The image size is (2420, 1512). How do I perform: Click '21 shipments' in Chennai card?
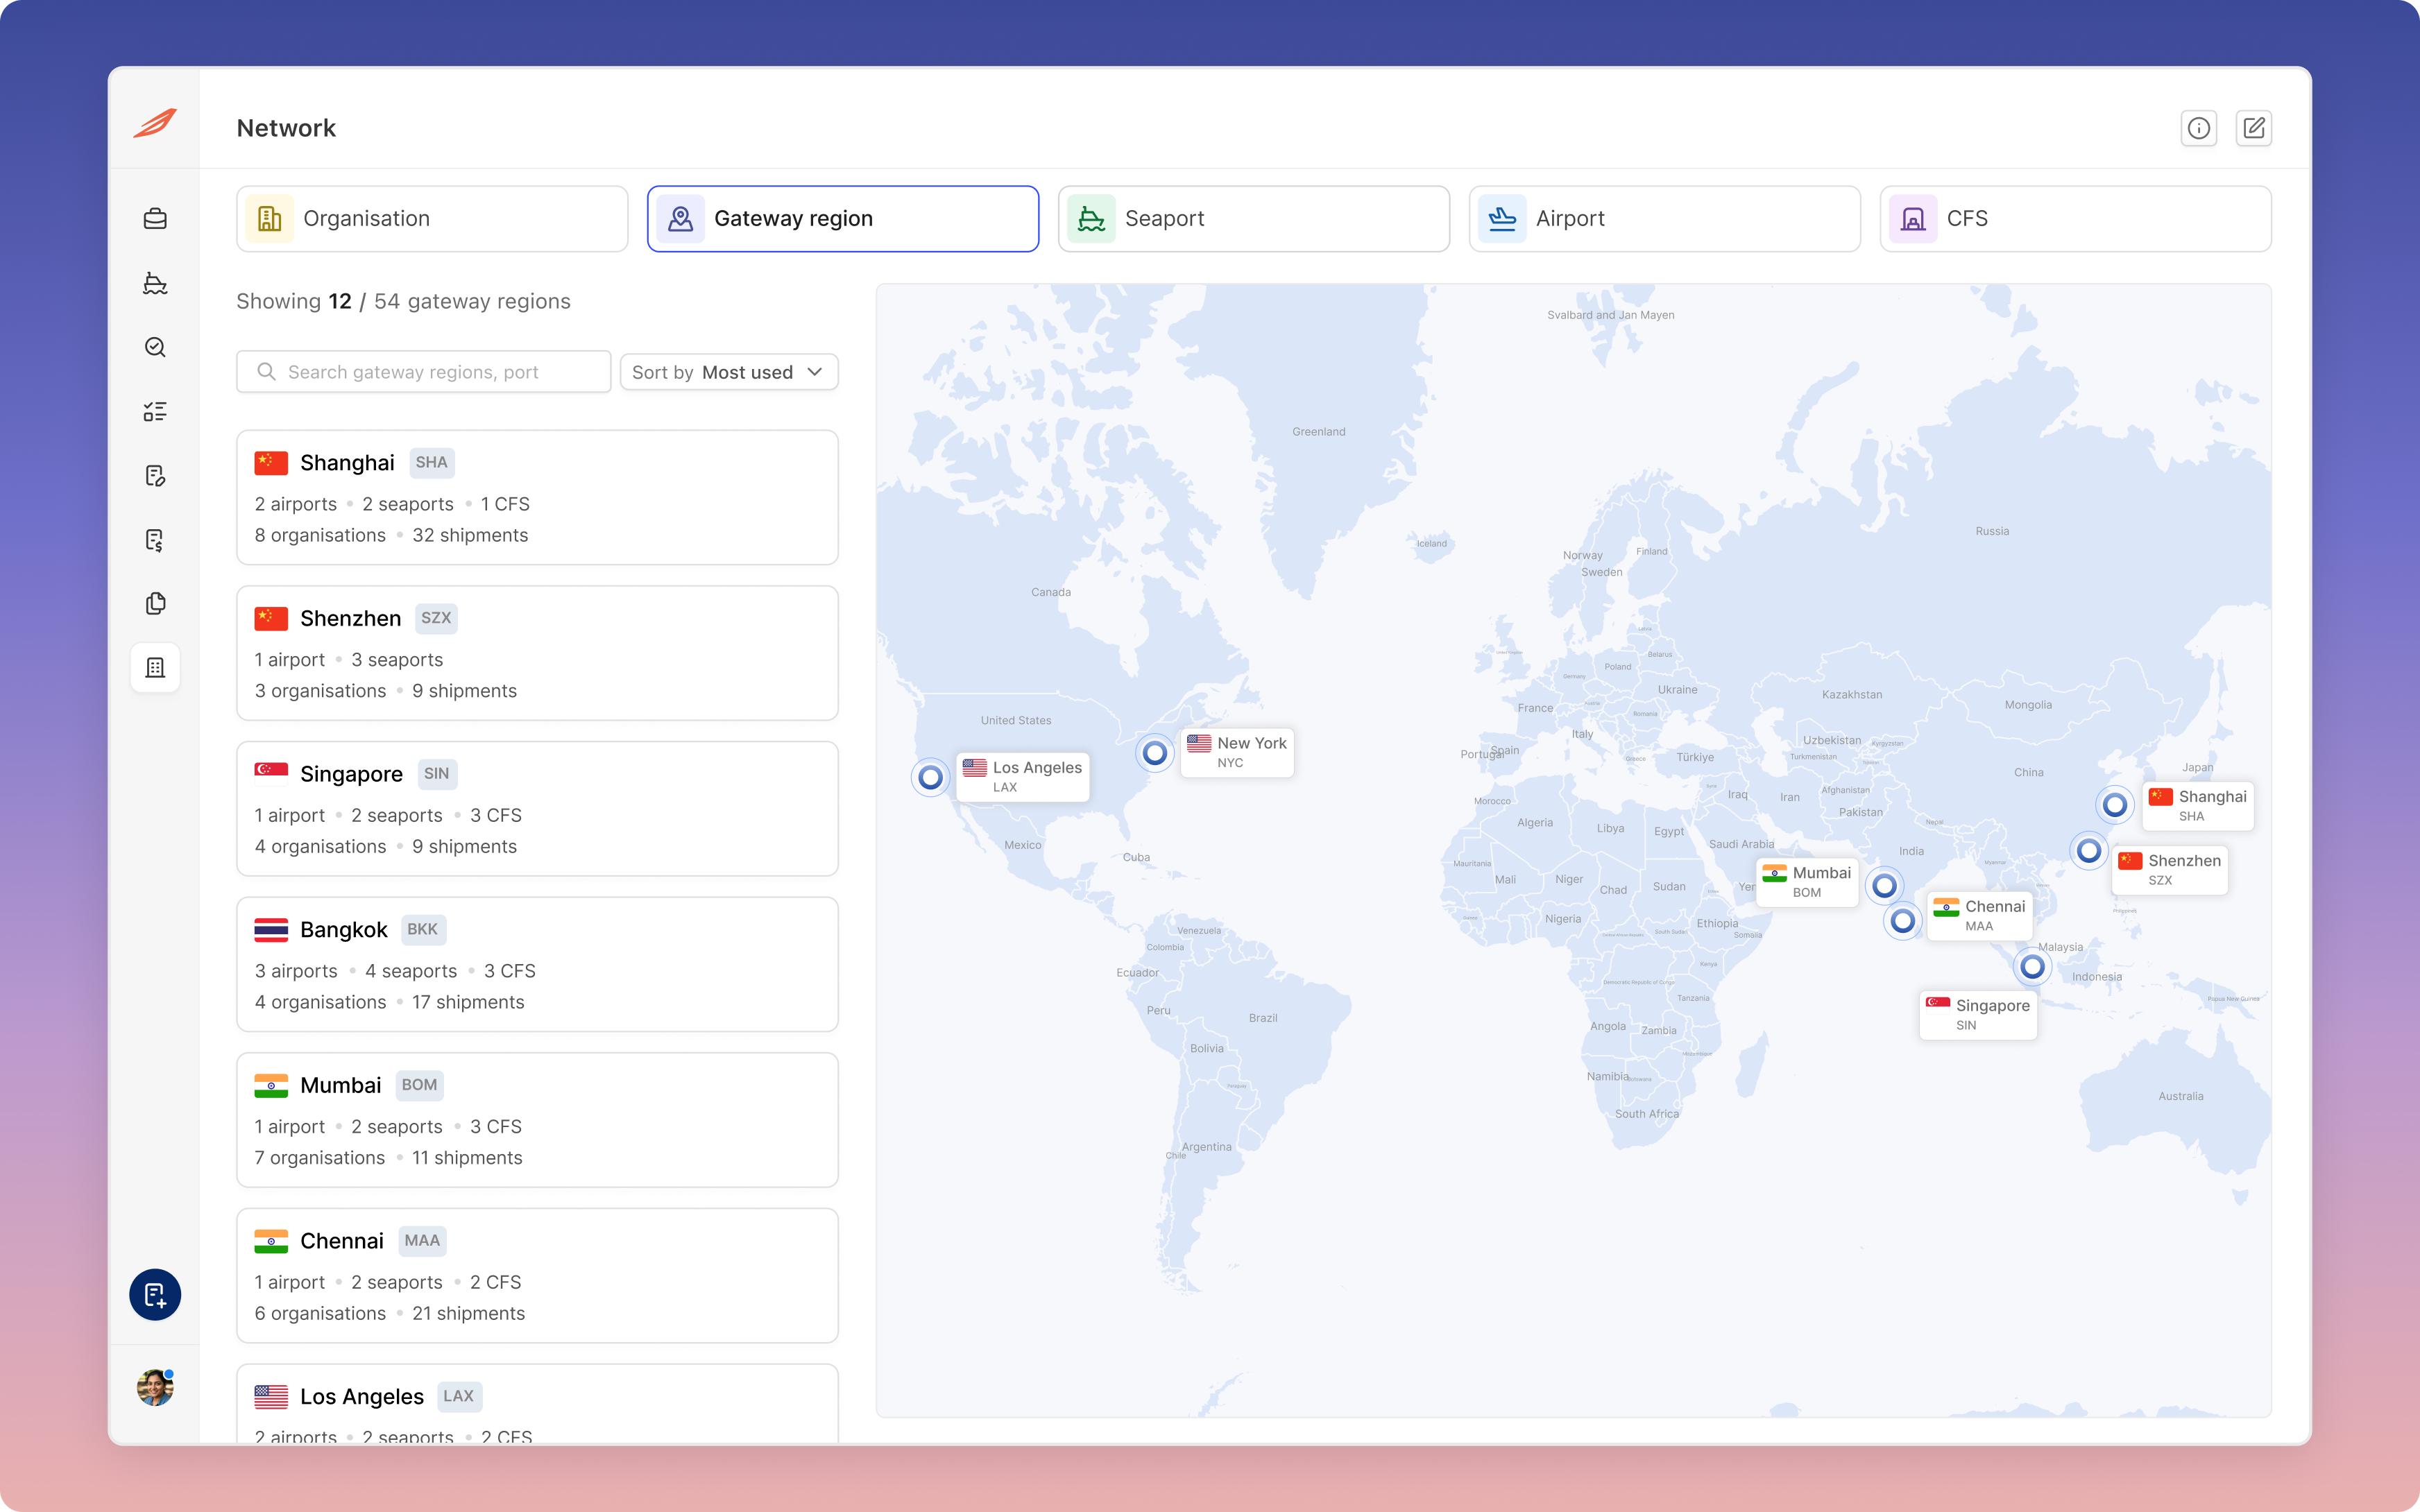pyautogui.click(x=468, y=1313)
